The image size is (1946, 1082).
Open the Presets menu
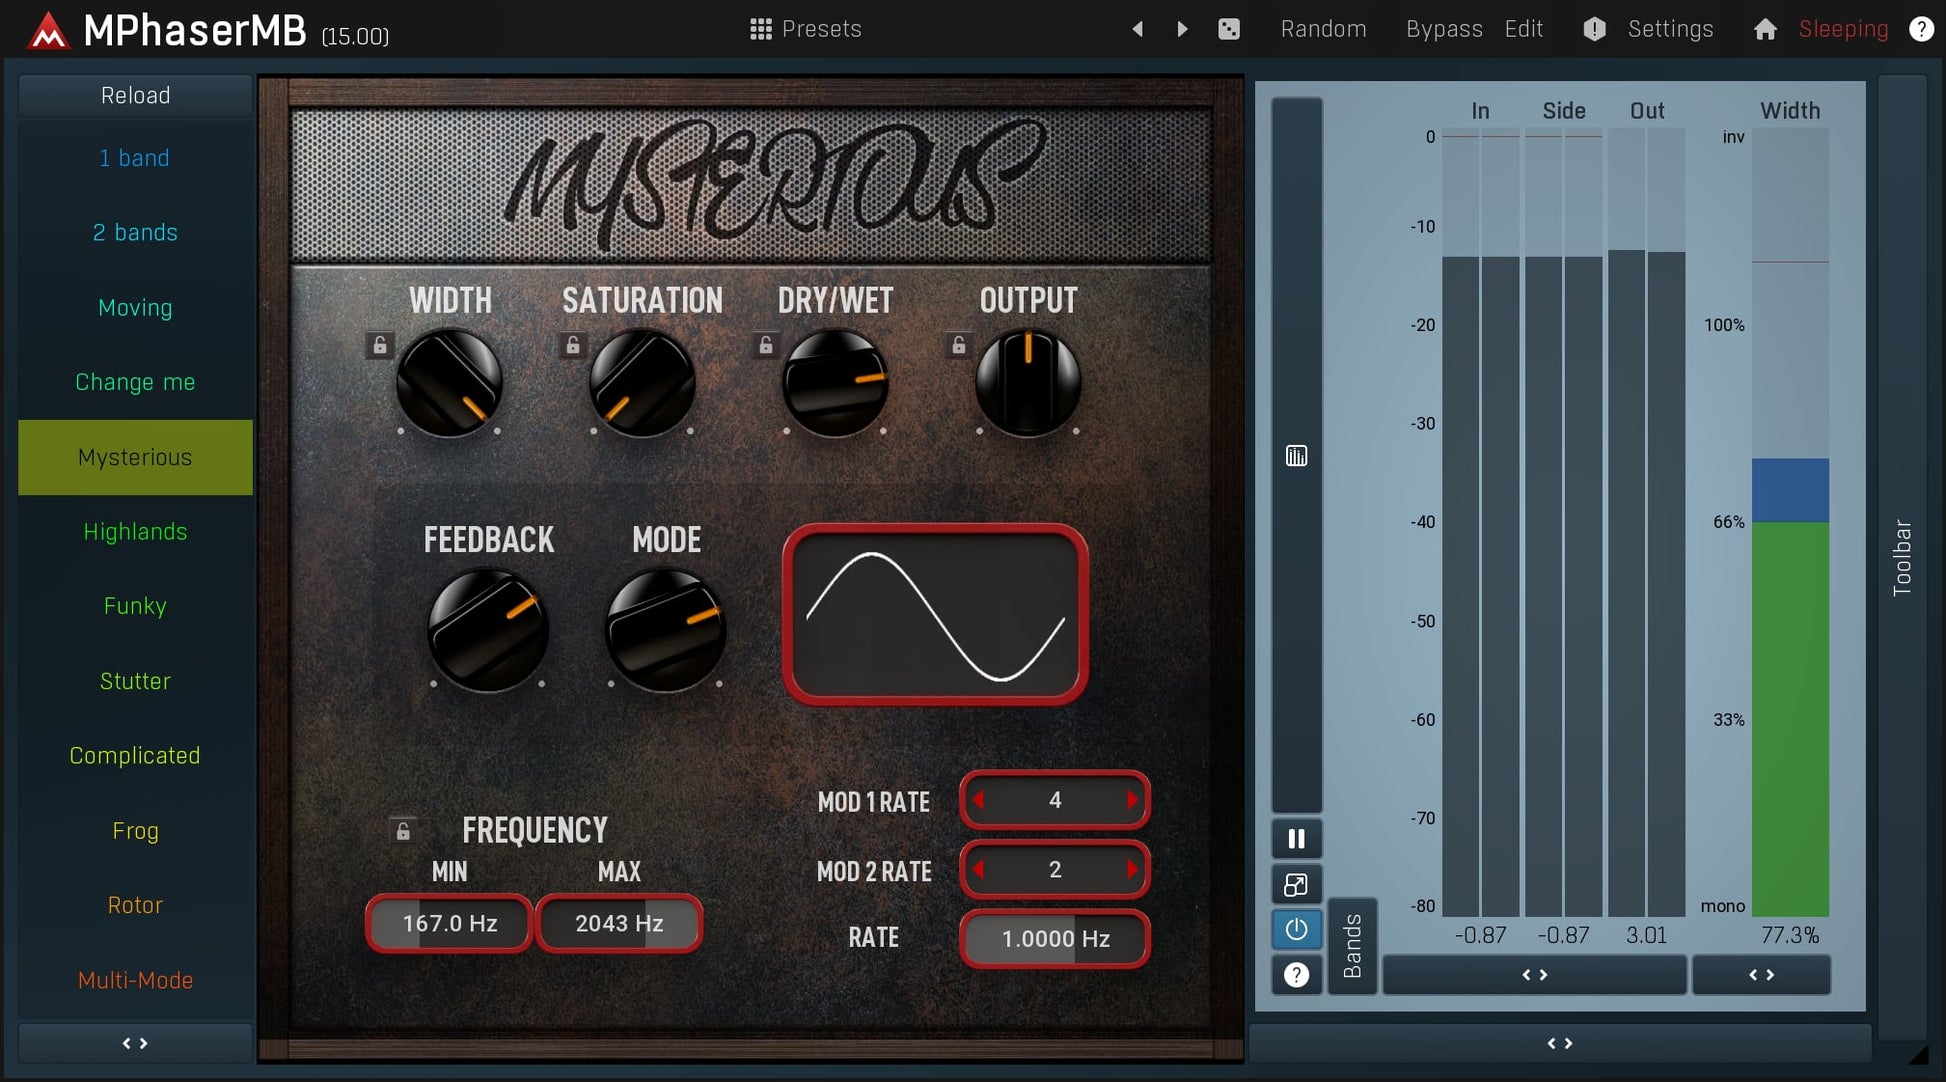point(805,29)
